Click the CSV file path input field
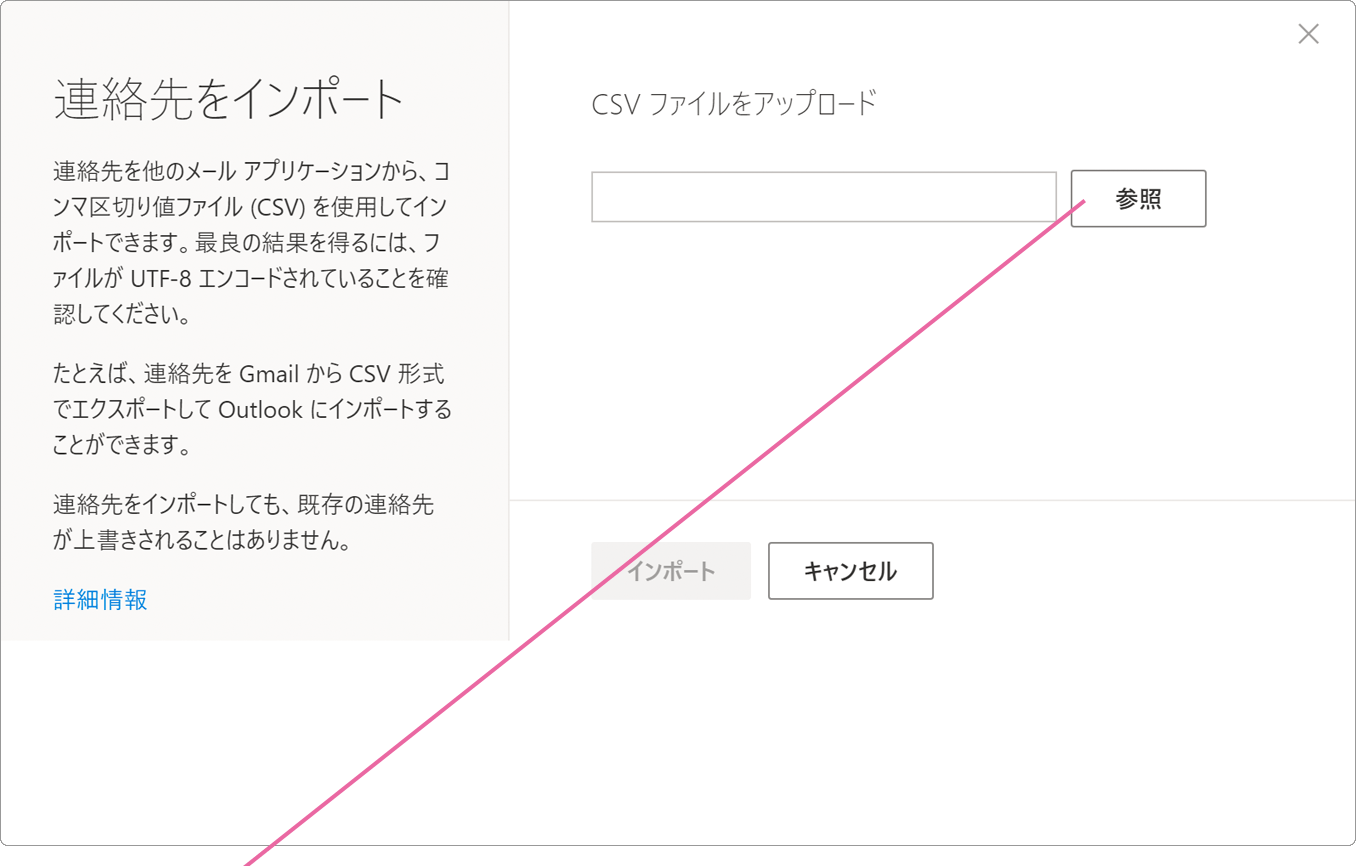The height and width of the screenshot is (866, 1356). (824, 197)
